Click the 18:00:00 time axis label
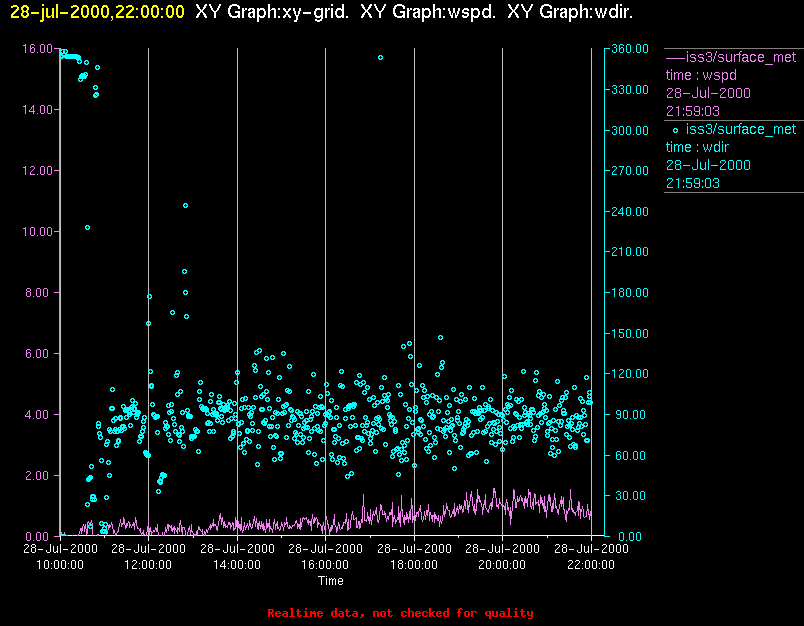 point(414,565)
